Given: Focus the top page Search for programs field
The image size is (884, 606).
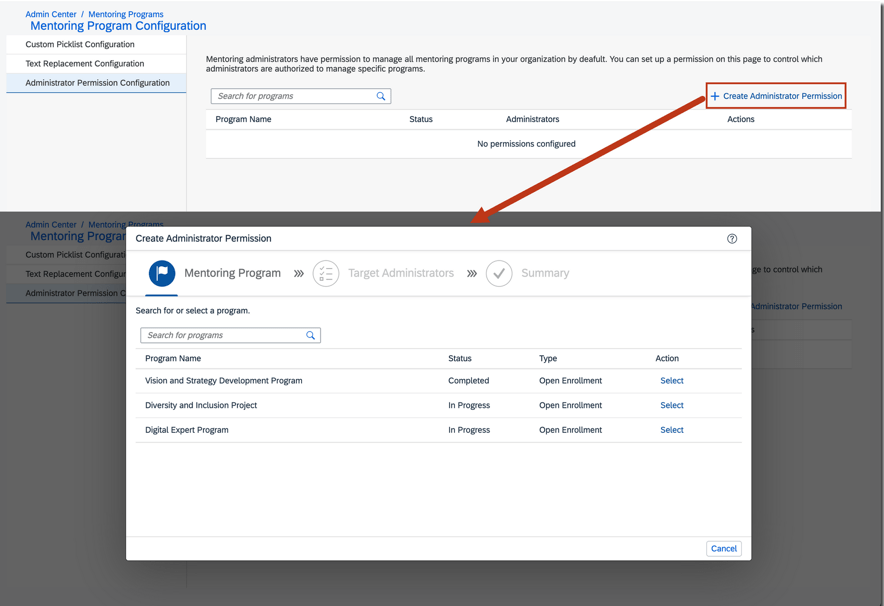Looking at the screenshot, I should coord(292,97).
